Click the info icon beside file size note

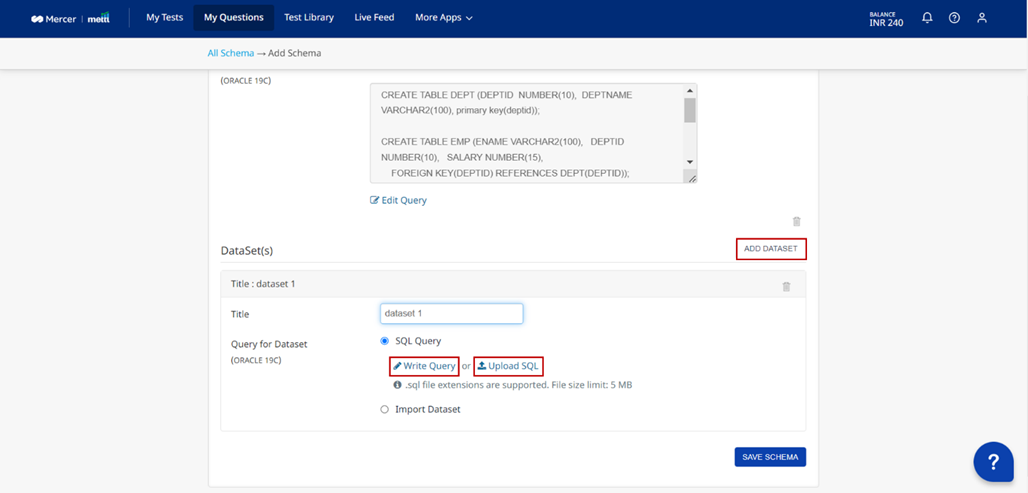tap(397, 385)
